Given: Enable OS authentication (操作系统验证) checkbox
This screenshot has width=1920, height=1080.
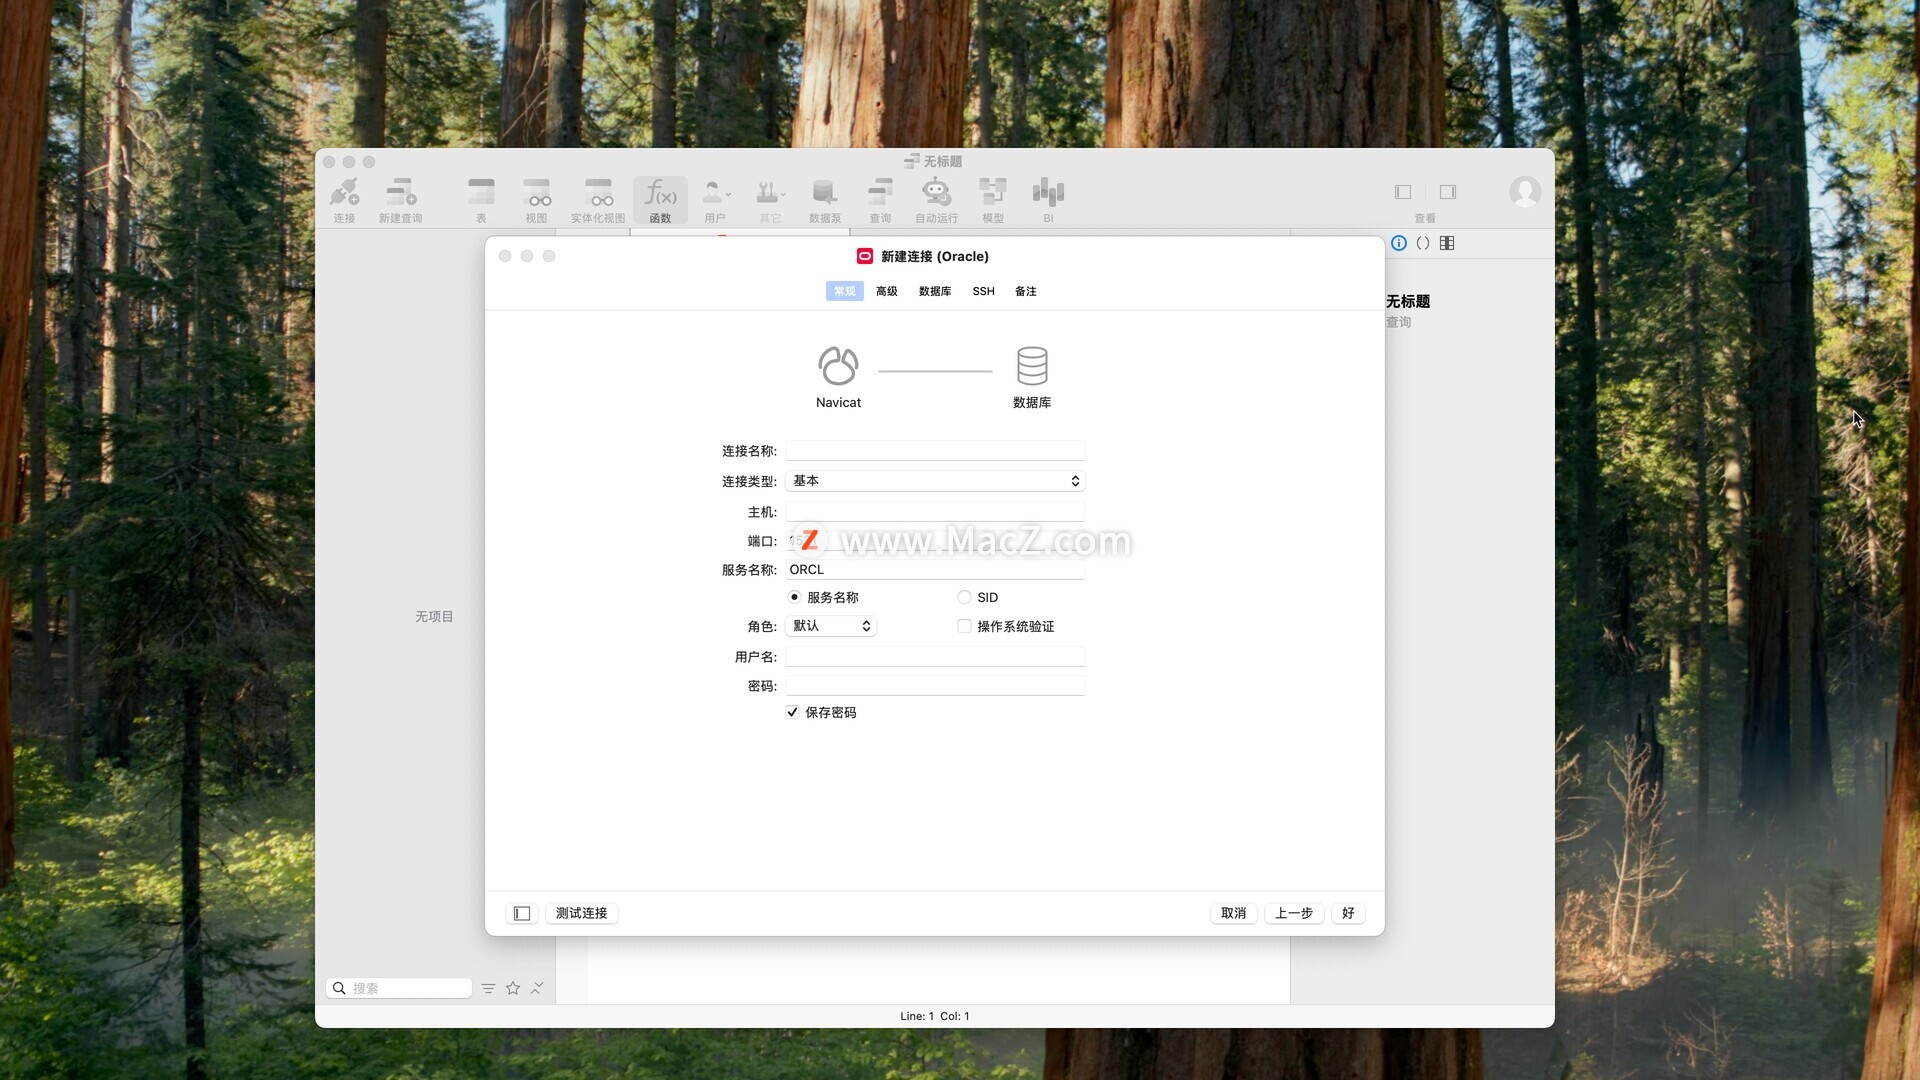Looking at the screenshot, I should coord(964,626).
